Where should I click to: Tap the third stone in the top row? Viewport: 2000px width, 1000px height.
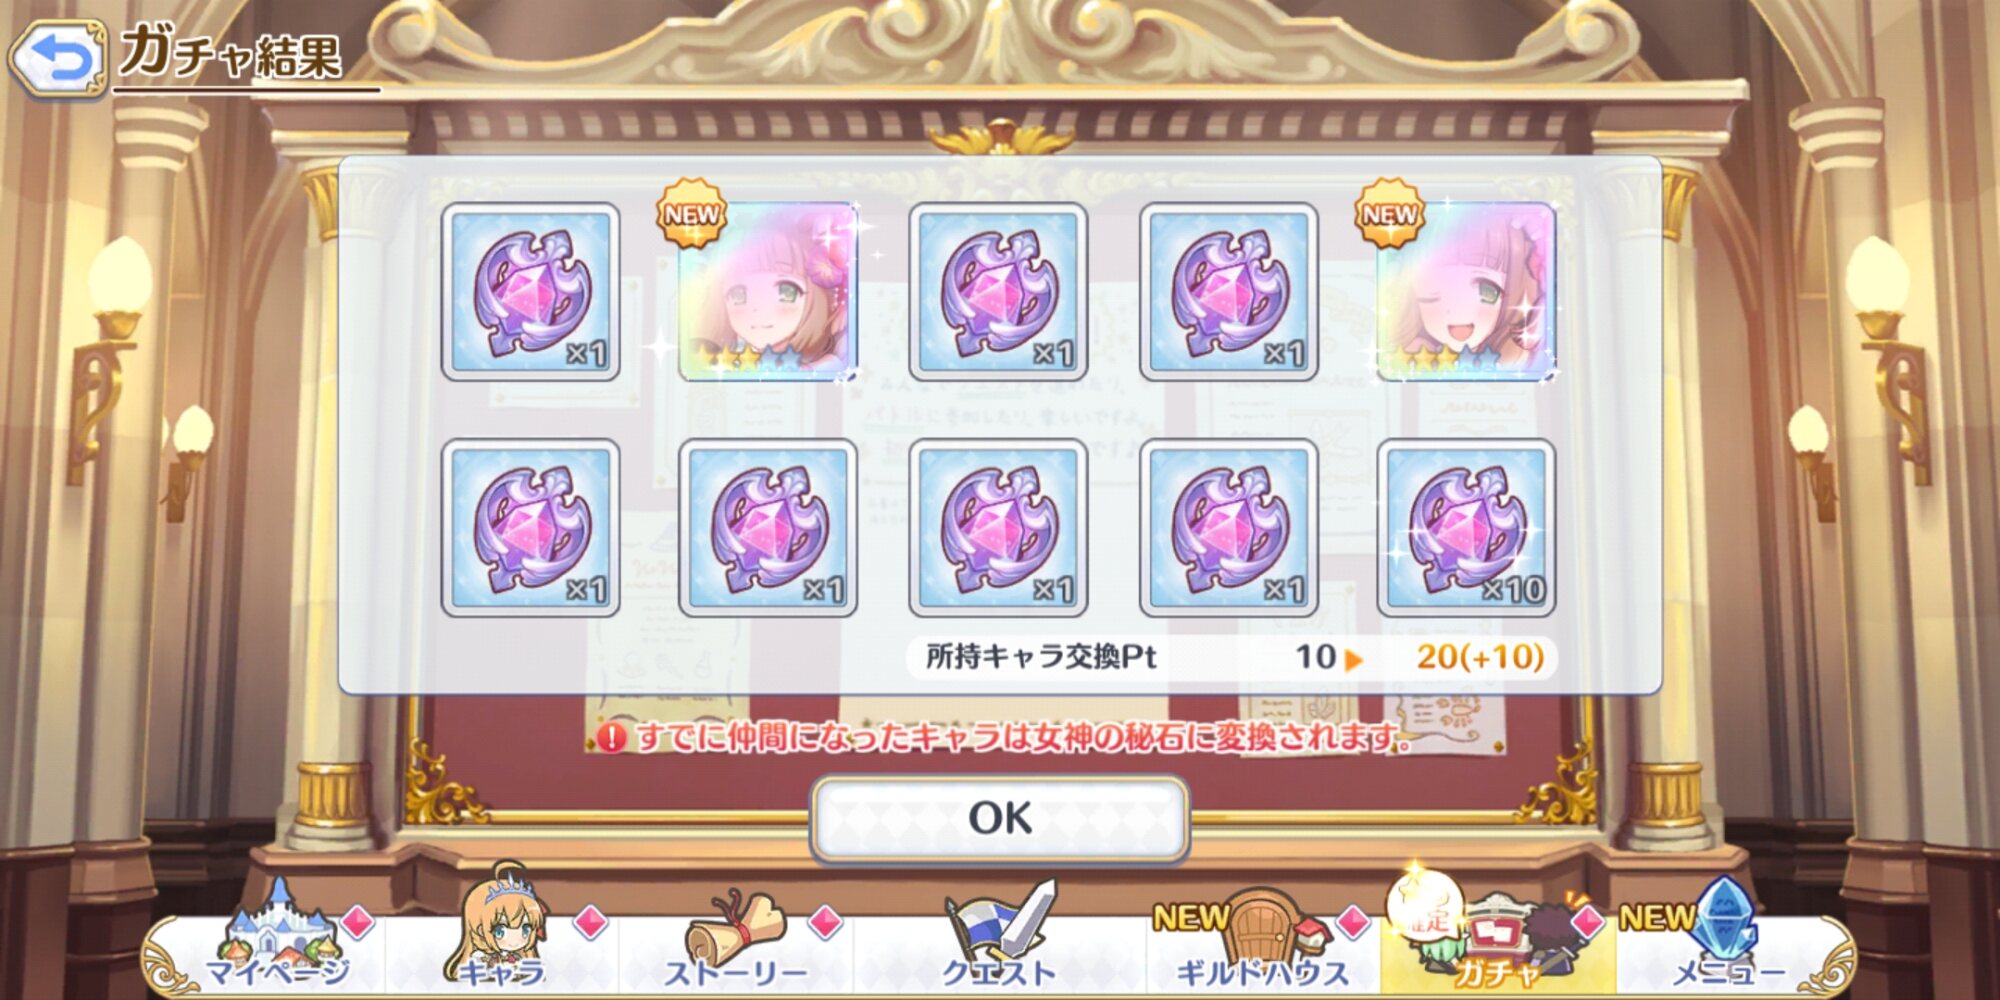pyautogui.click(x=998, y=291)
